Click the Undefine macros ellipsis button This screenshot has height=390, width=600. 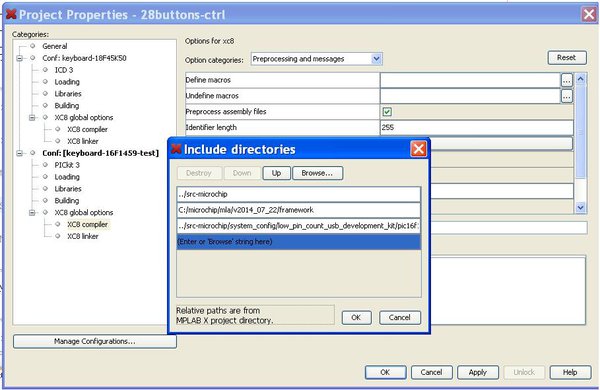pos(567,96)
